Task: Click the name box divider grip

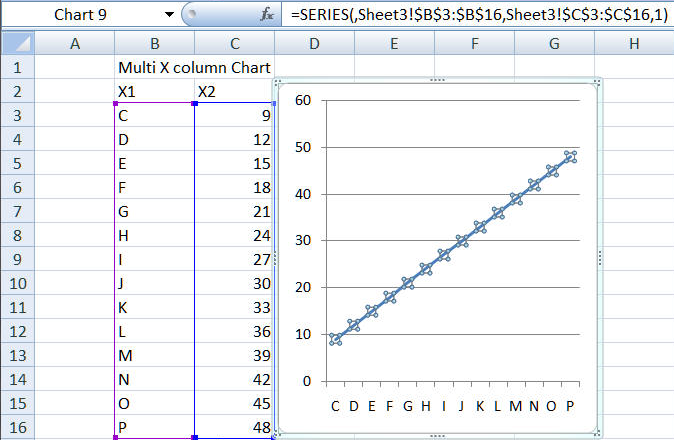Action: (x=190, y=15)
